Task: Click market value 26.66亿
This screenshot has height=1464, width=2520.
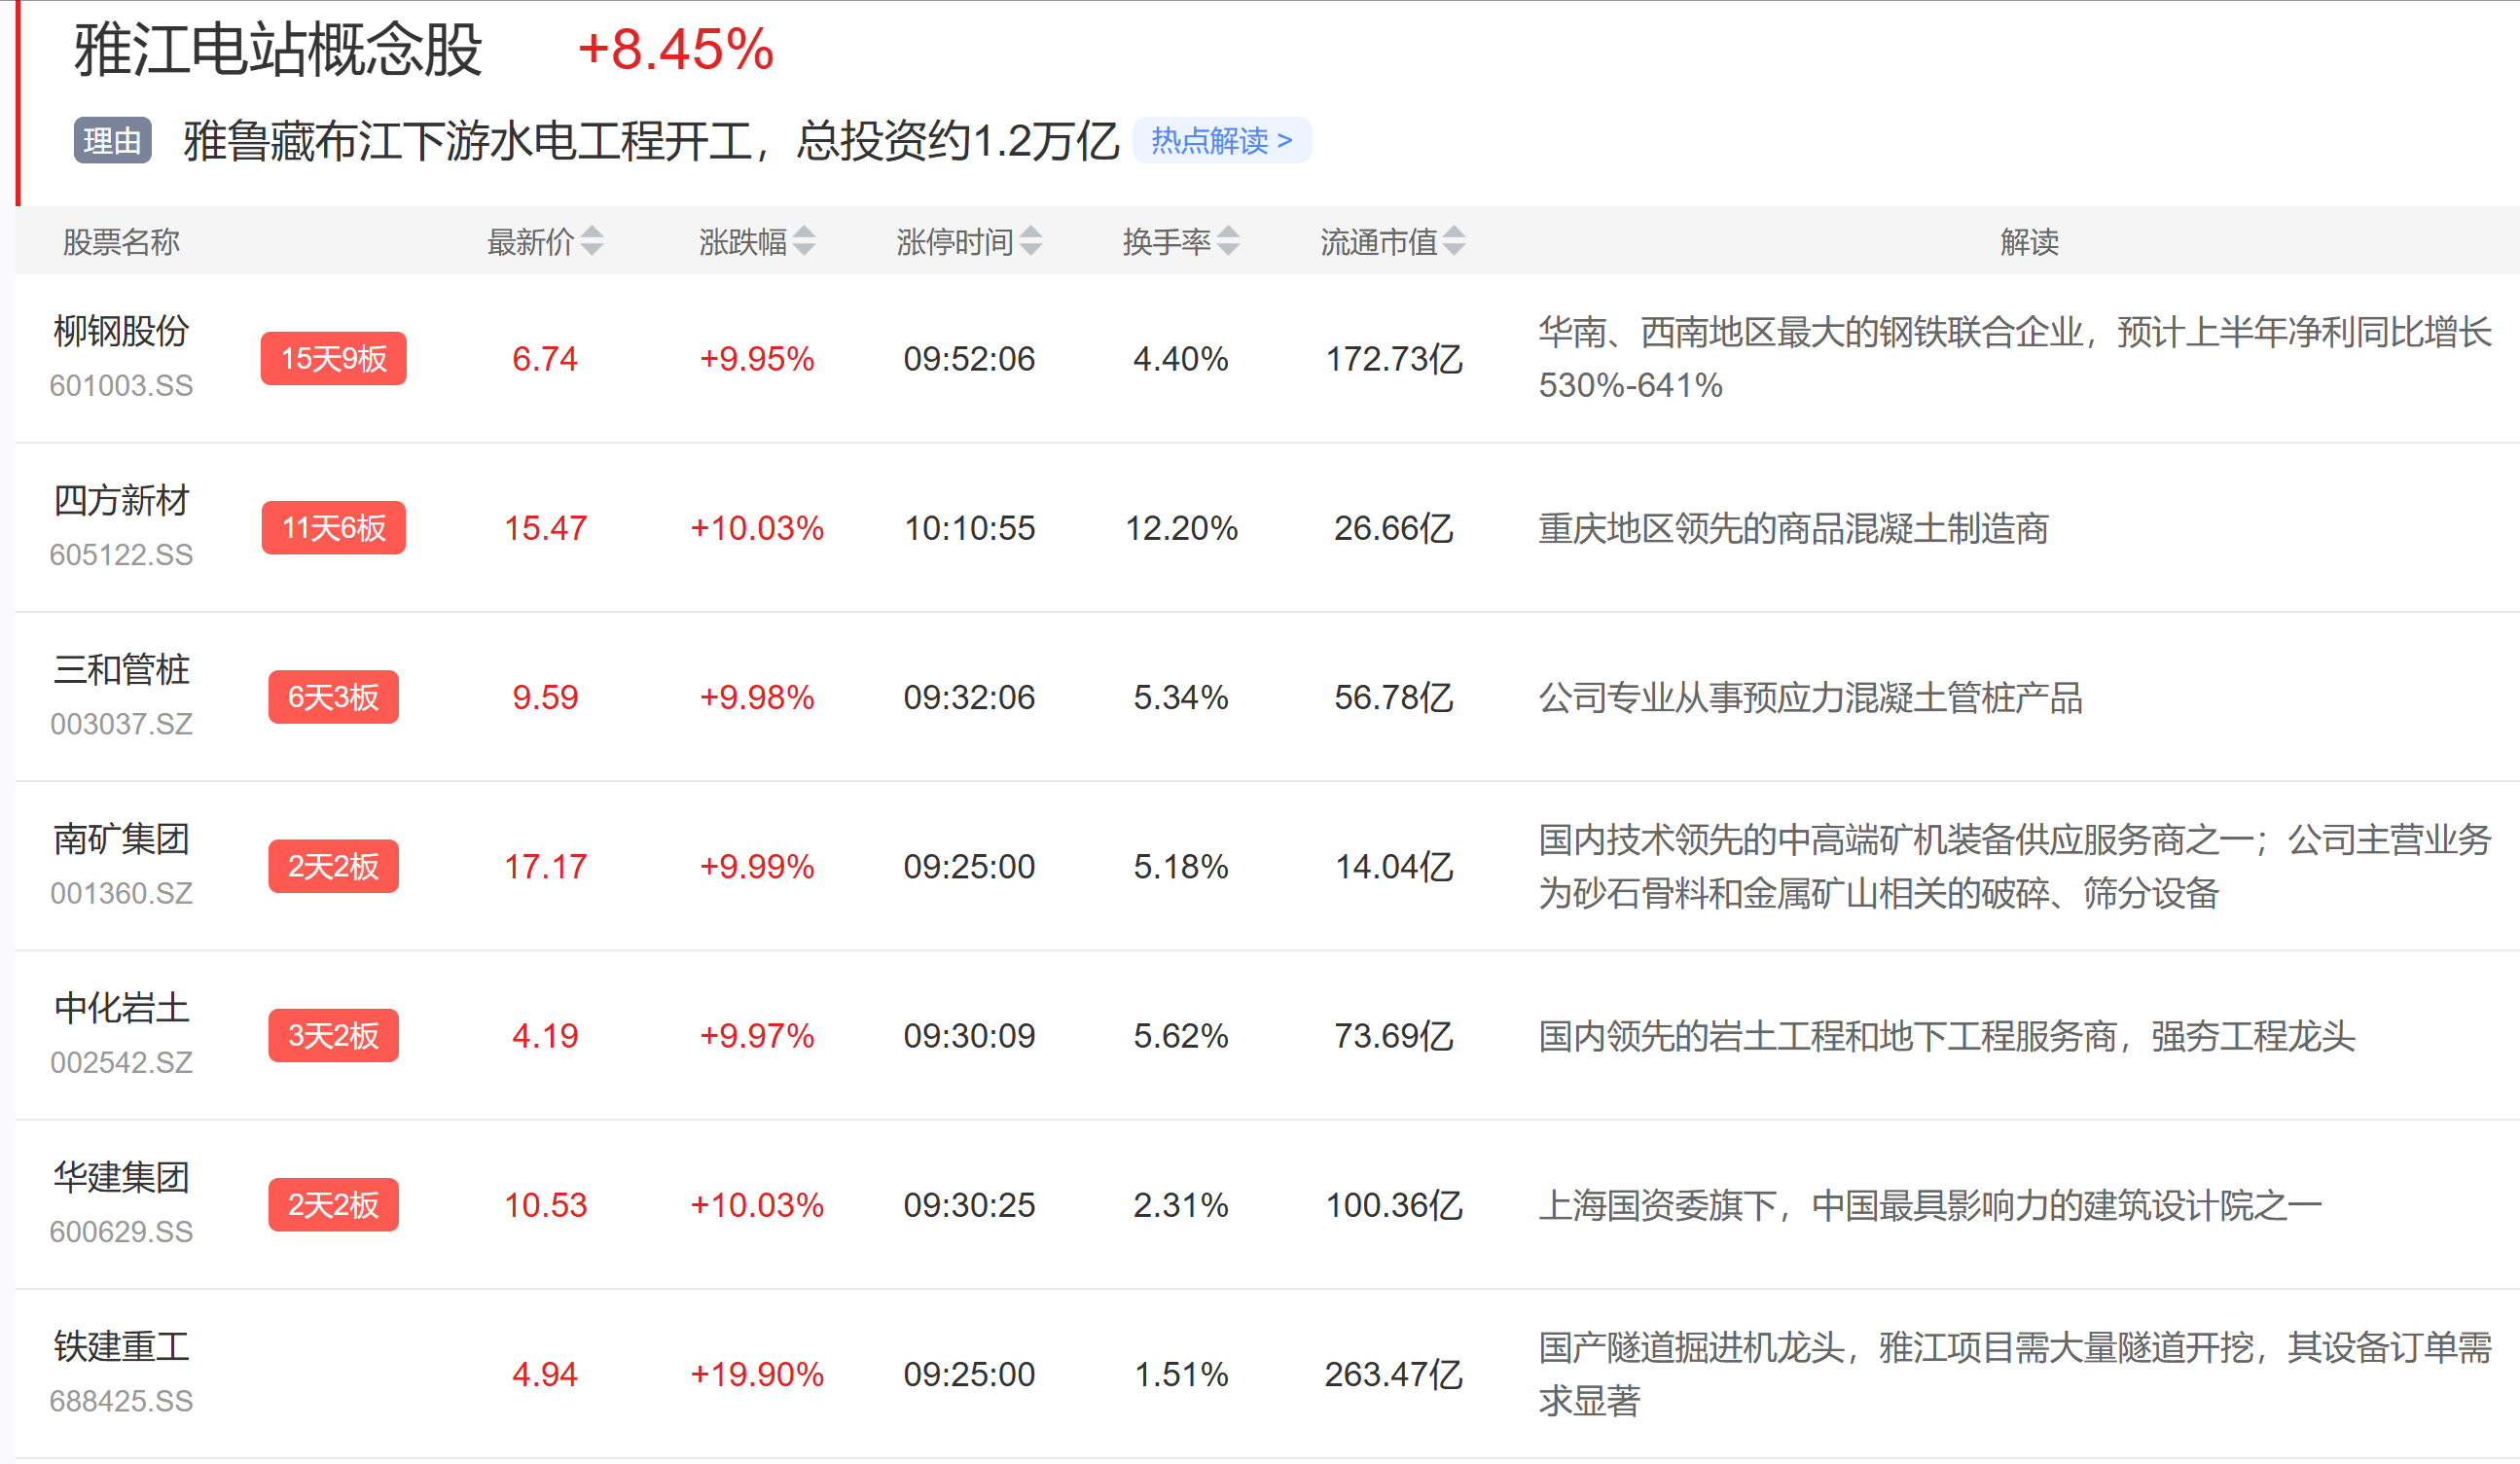Action: [x=1393, y=527]
